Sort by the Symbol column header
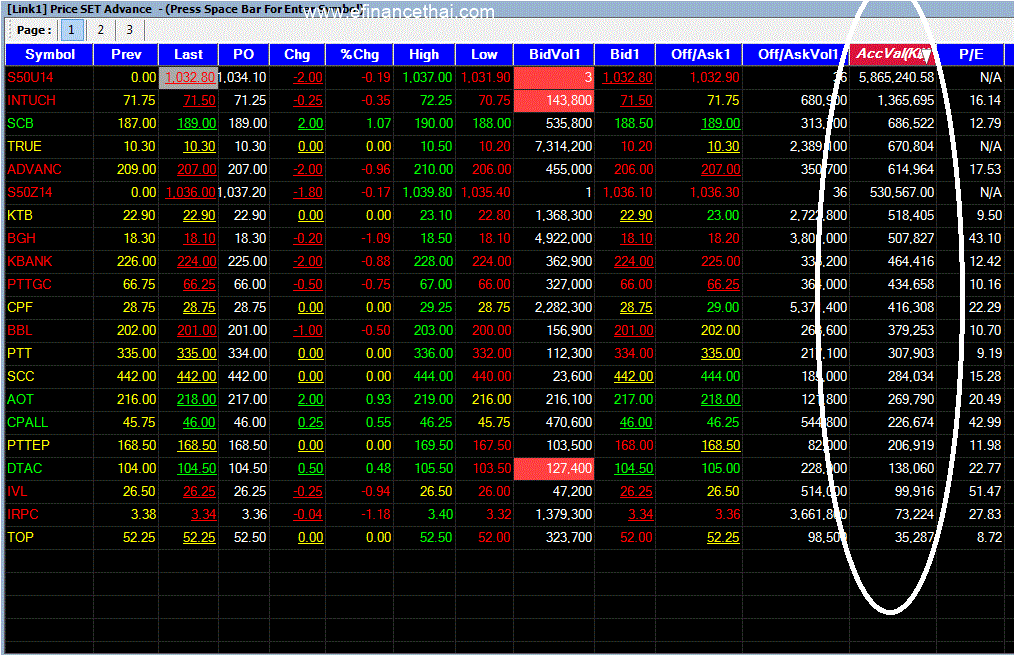Screen dimensions: 1014x655 click(x=50, y=54)
